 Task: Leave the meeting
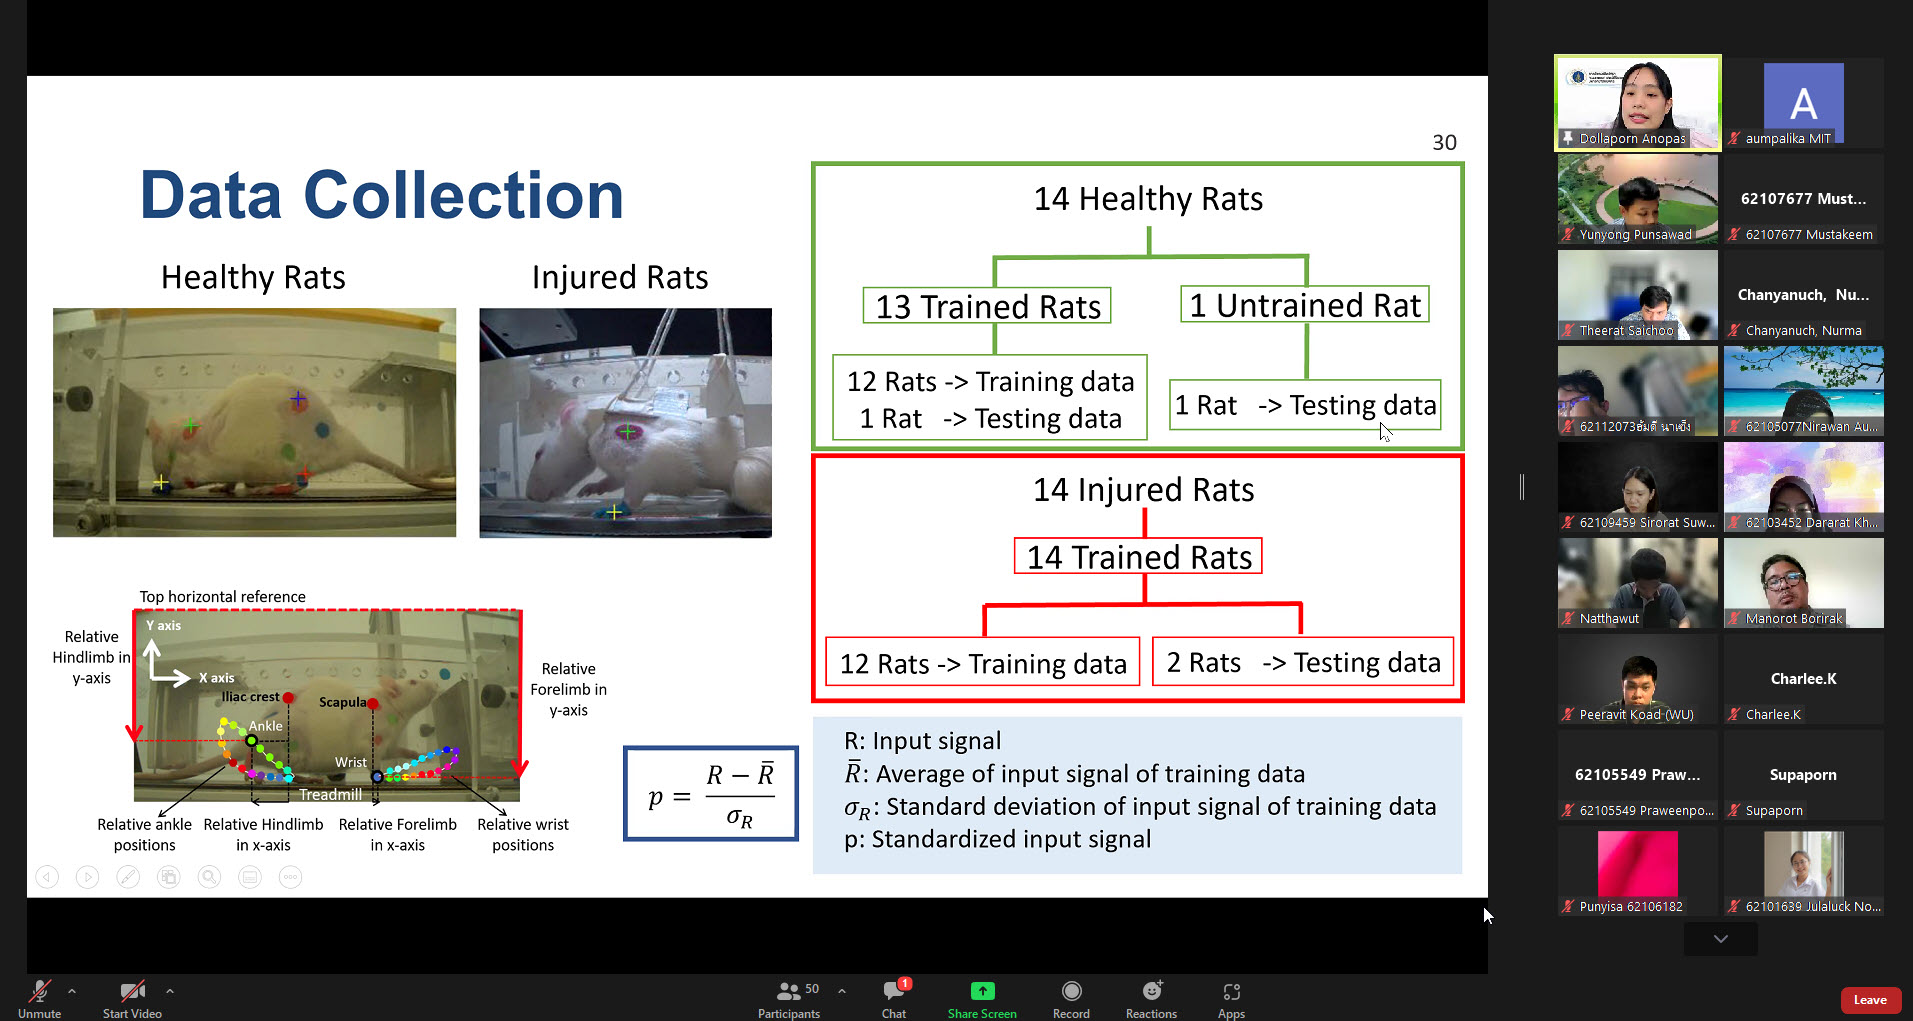tap(1870, 1000)
